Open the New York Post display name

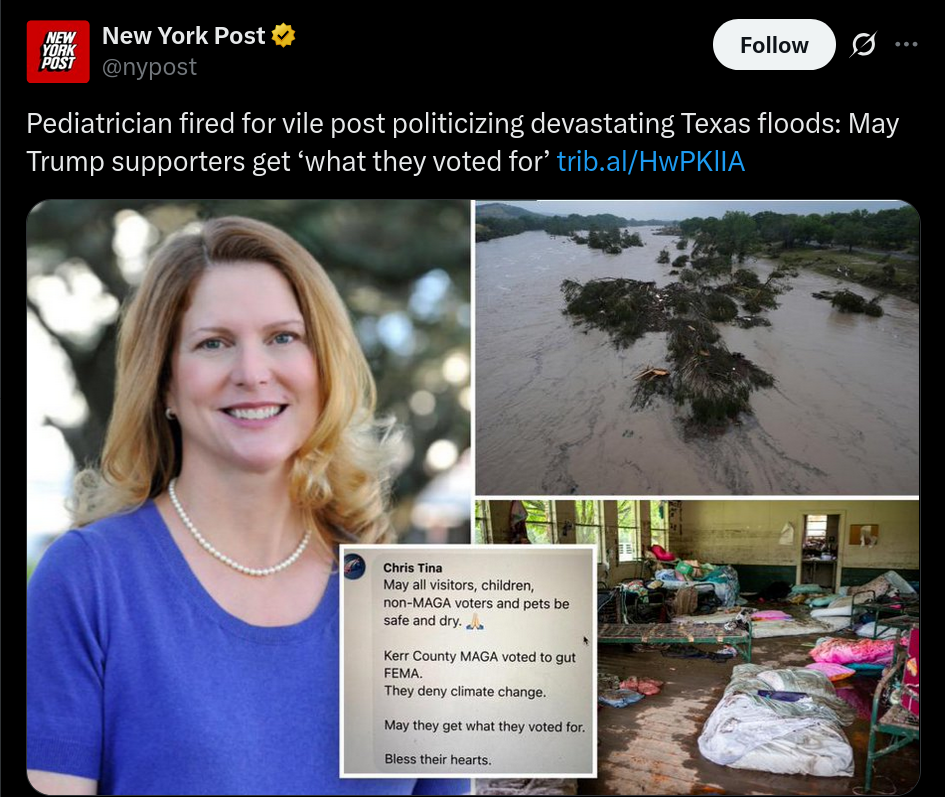coord(183,36)
